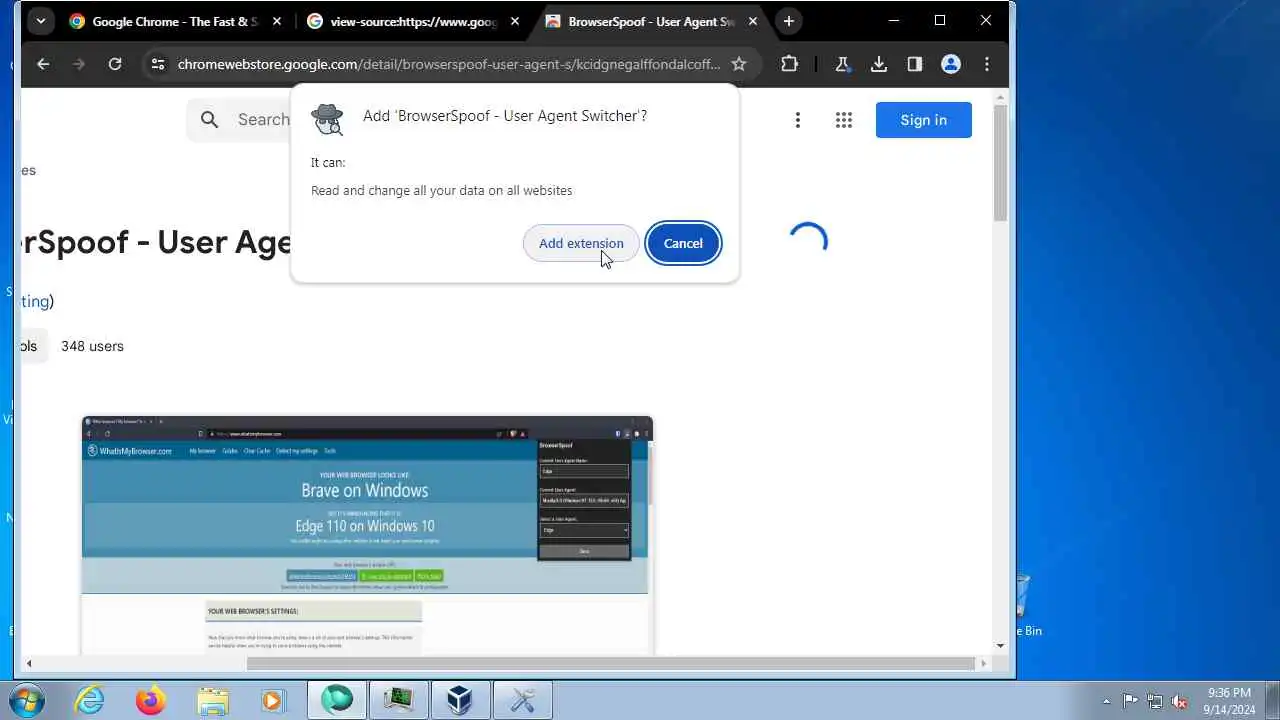The image size is (1280, 720).
Task: Click the search magnifier icon
Action: [x=209, y=120]
